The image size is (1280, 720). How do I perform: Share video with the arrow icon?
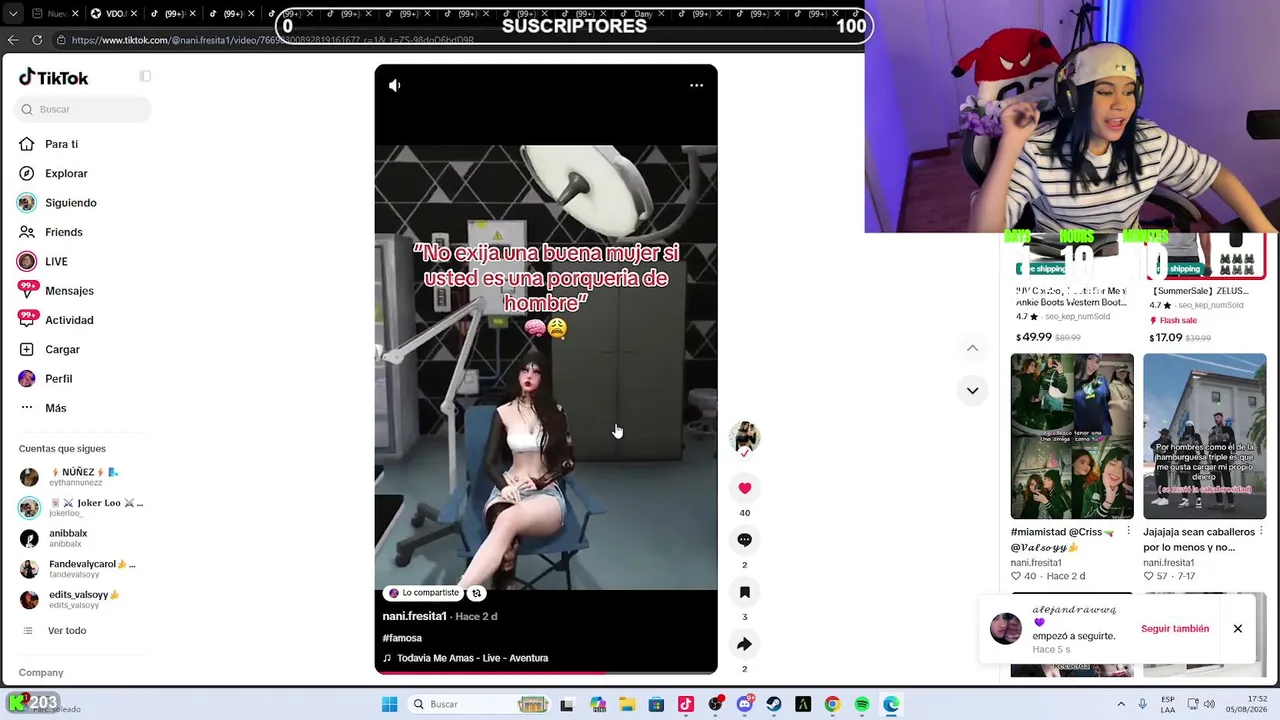coord(744,644)
